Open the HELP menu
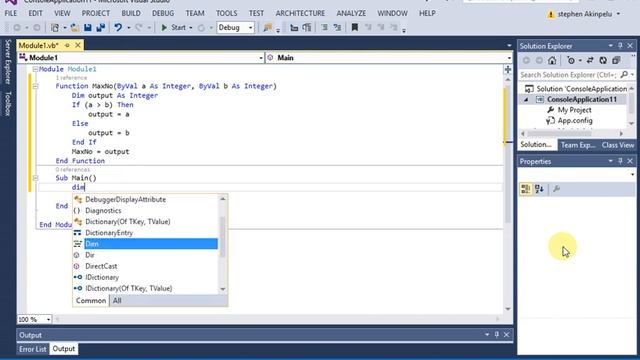 click(x=427, y=13)
